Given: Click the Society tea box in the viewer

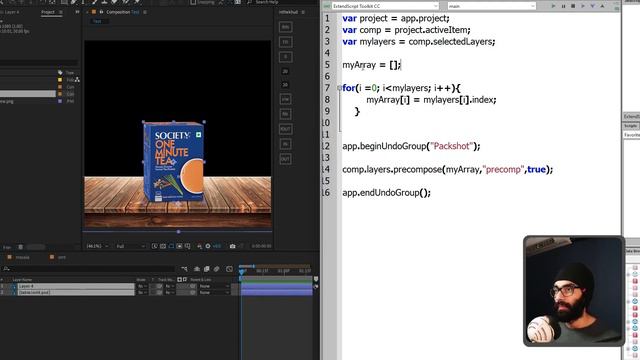Looking at the screenshot, I should [173, 161].
